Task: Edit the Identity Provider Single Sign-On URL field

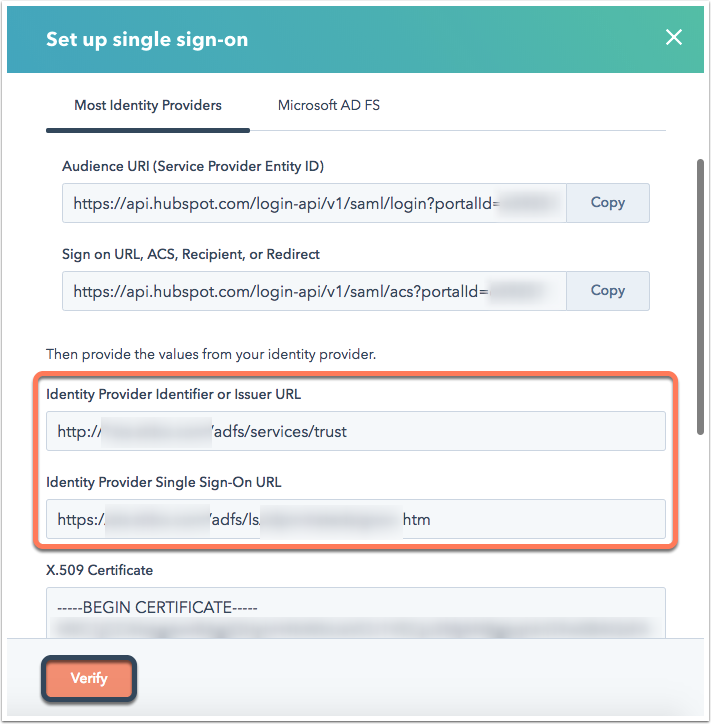Action: pyautogui.click(x=356, y=519)
